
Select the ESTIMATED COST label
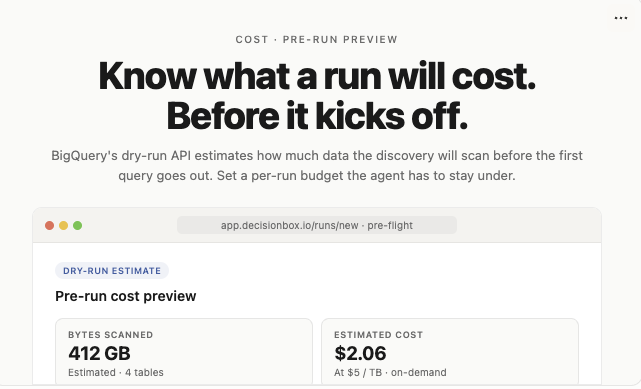pyautogui.click(x=378, y=335)
